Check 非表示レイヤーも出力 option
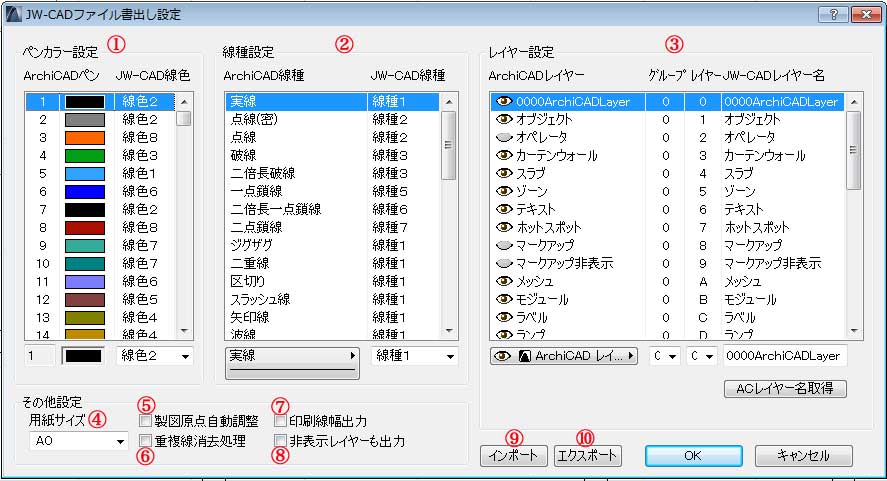 point(280,440)
